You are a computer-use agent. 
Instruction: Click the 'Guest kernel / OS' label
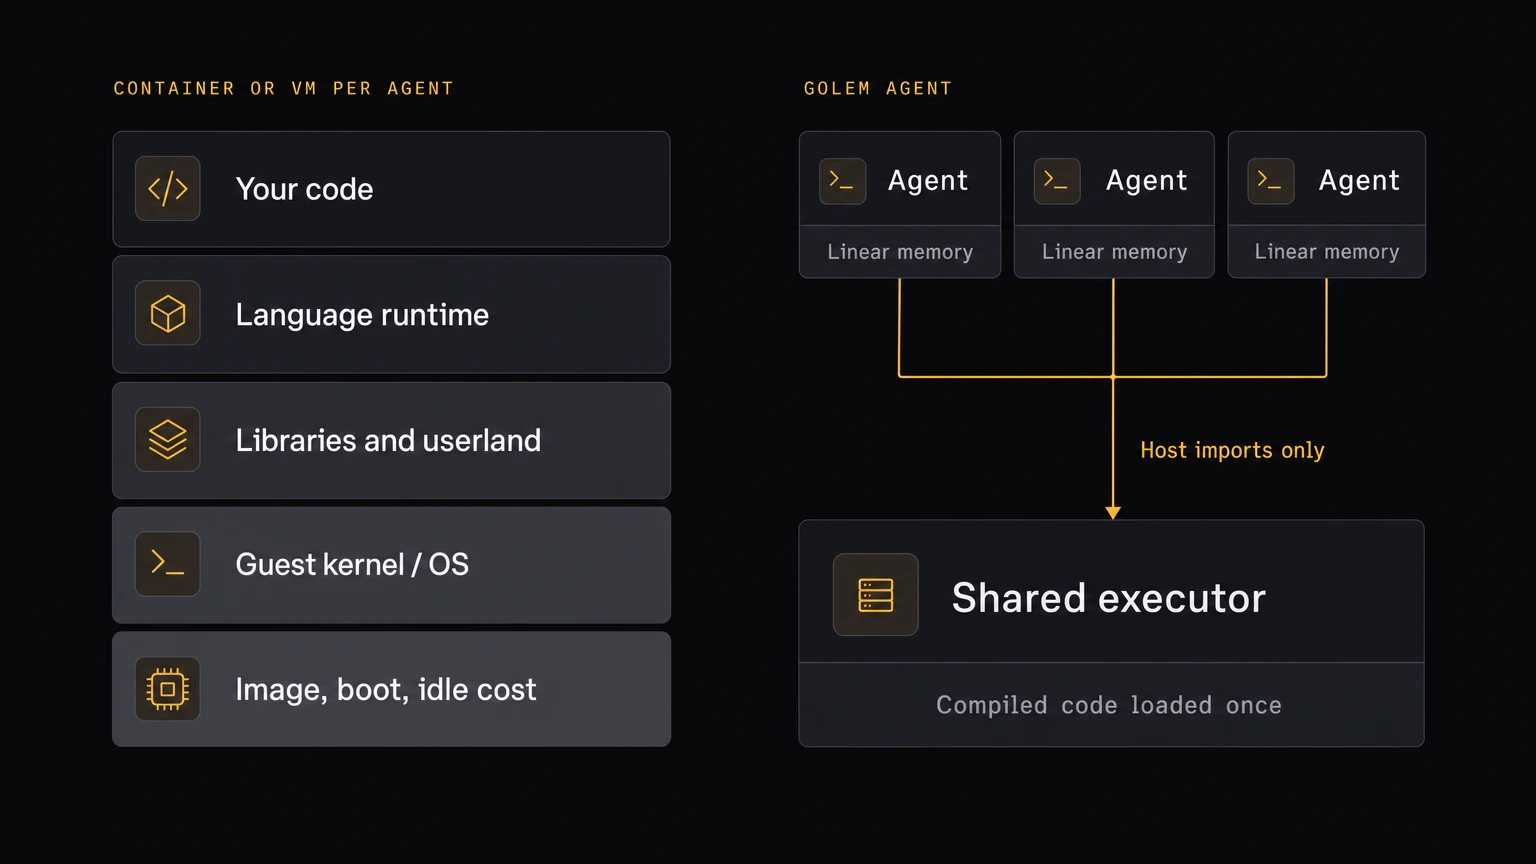coord(352,565)
